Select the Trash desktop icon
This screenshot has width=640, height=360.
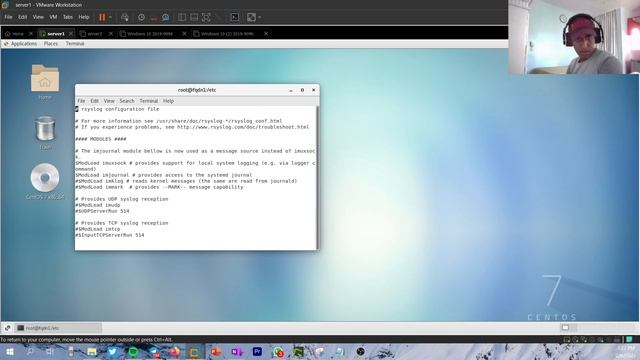pos(45,133)
